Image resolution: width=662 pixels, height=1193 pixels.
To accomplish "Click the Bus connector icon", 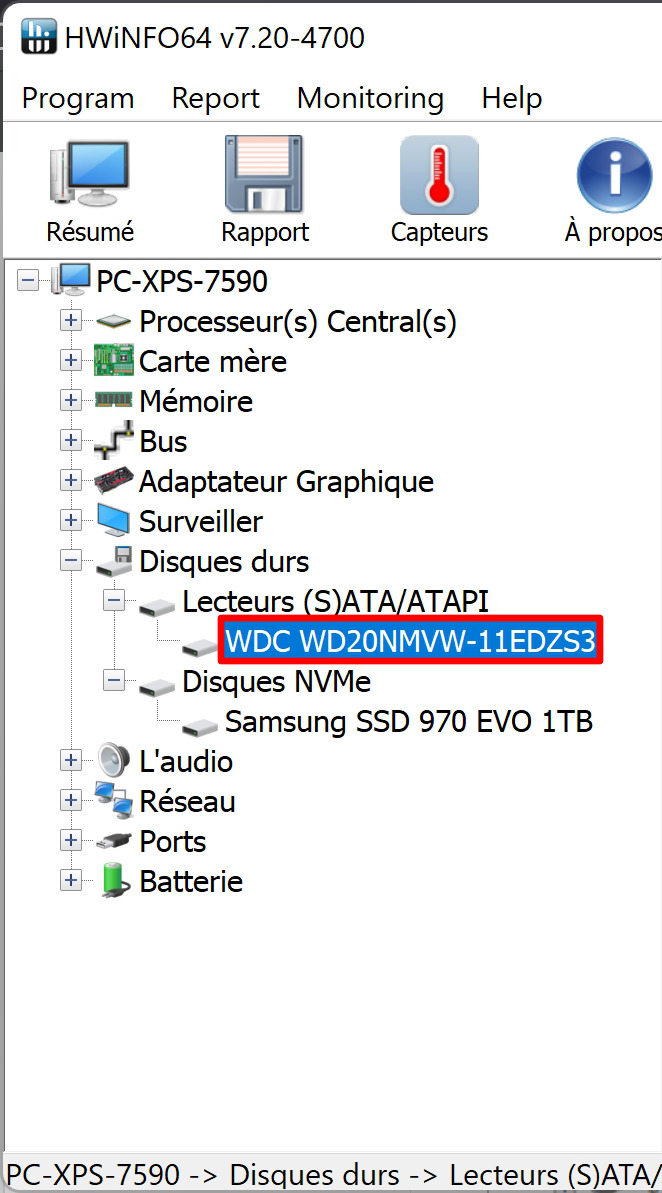I will coord(113,440).
